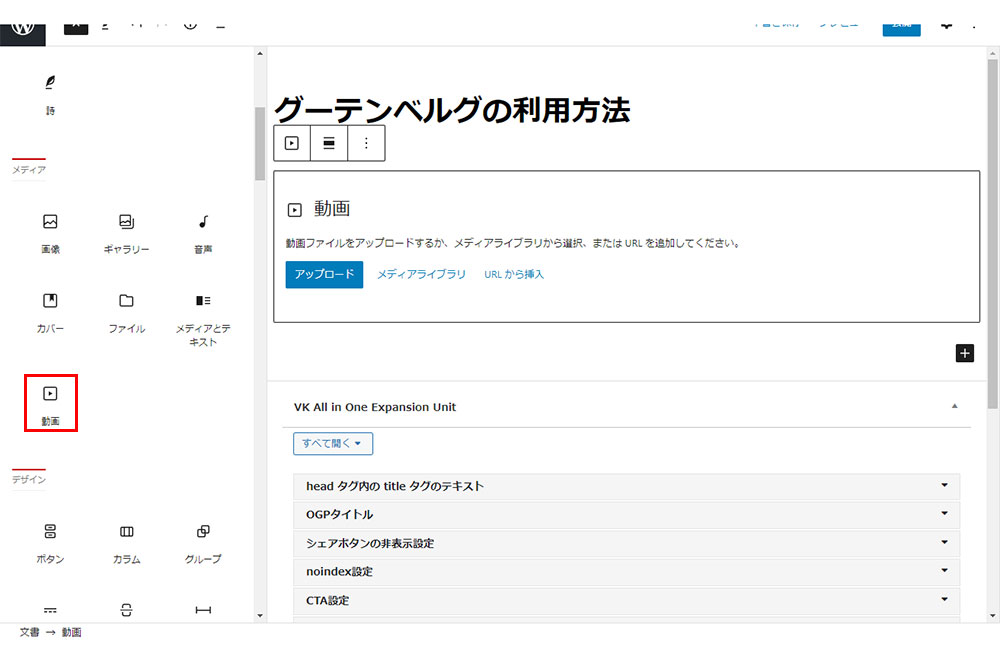Insert the Media & Text (メディアとテキスト) block
The image size is (1000, 666).
(203, 318)
